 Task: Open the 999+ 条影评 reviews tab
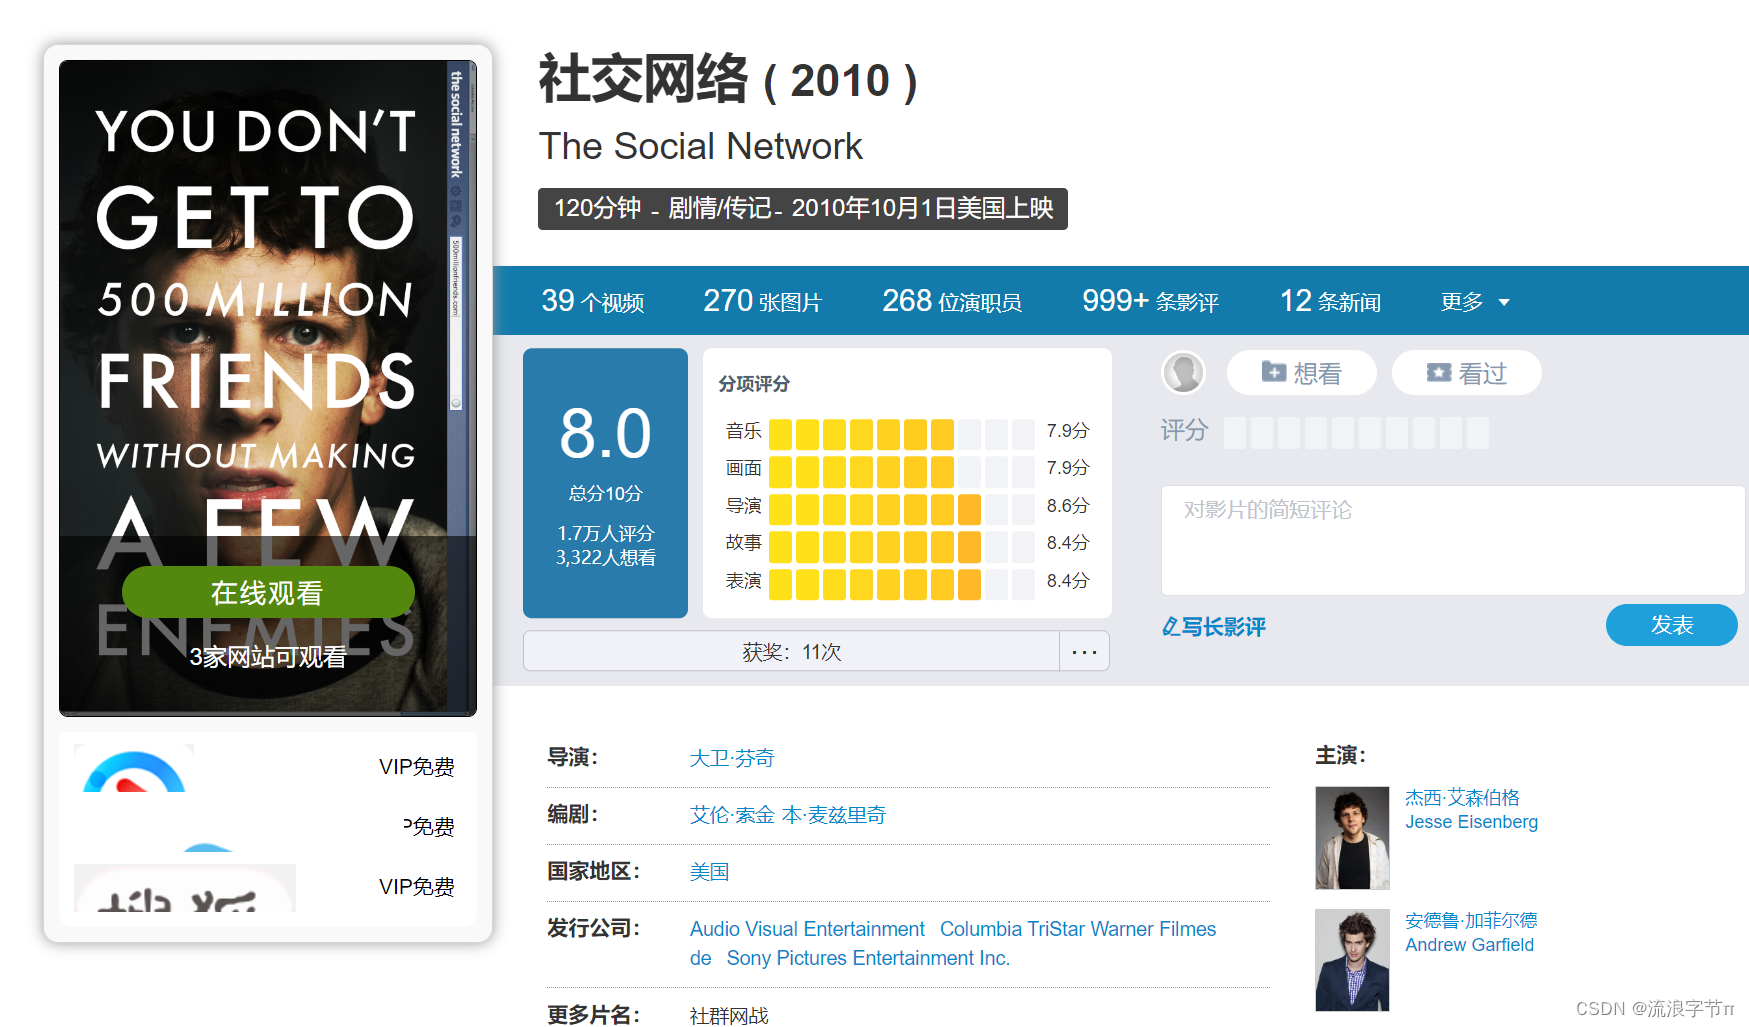(1150, 301)
